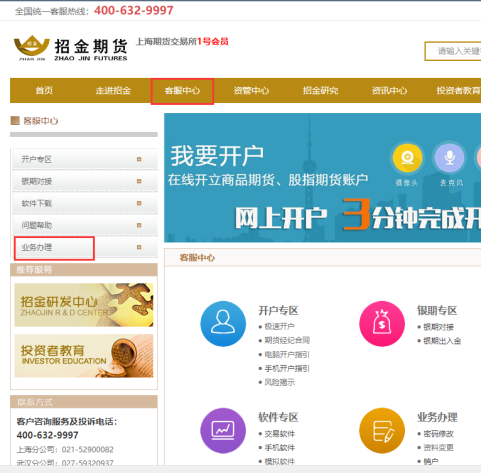The height and width of the screenshot is (473, 481).
Task: Go to 首页 in navigation bar
Action: (44, 91)
